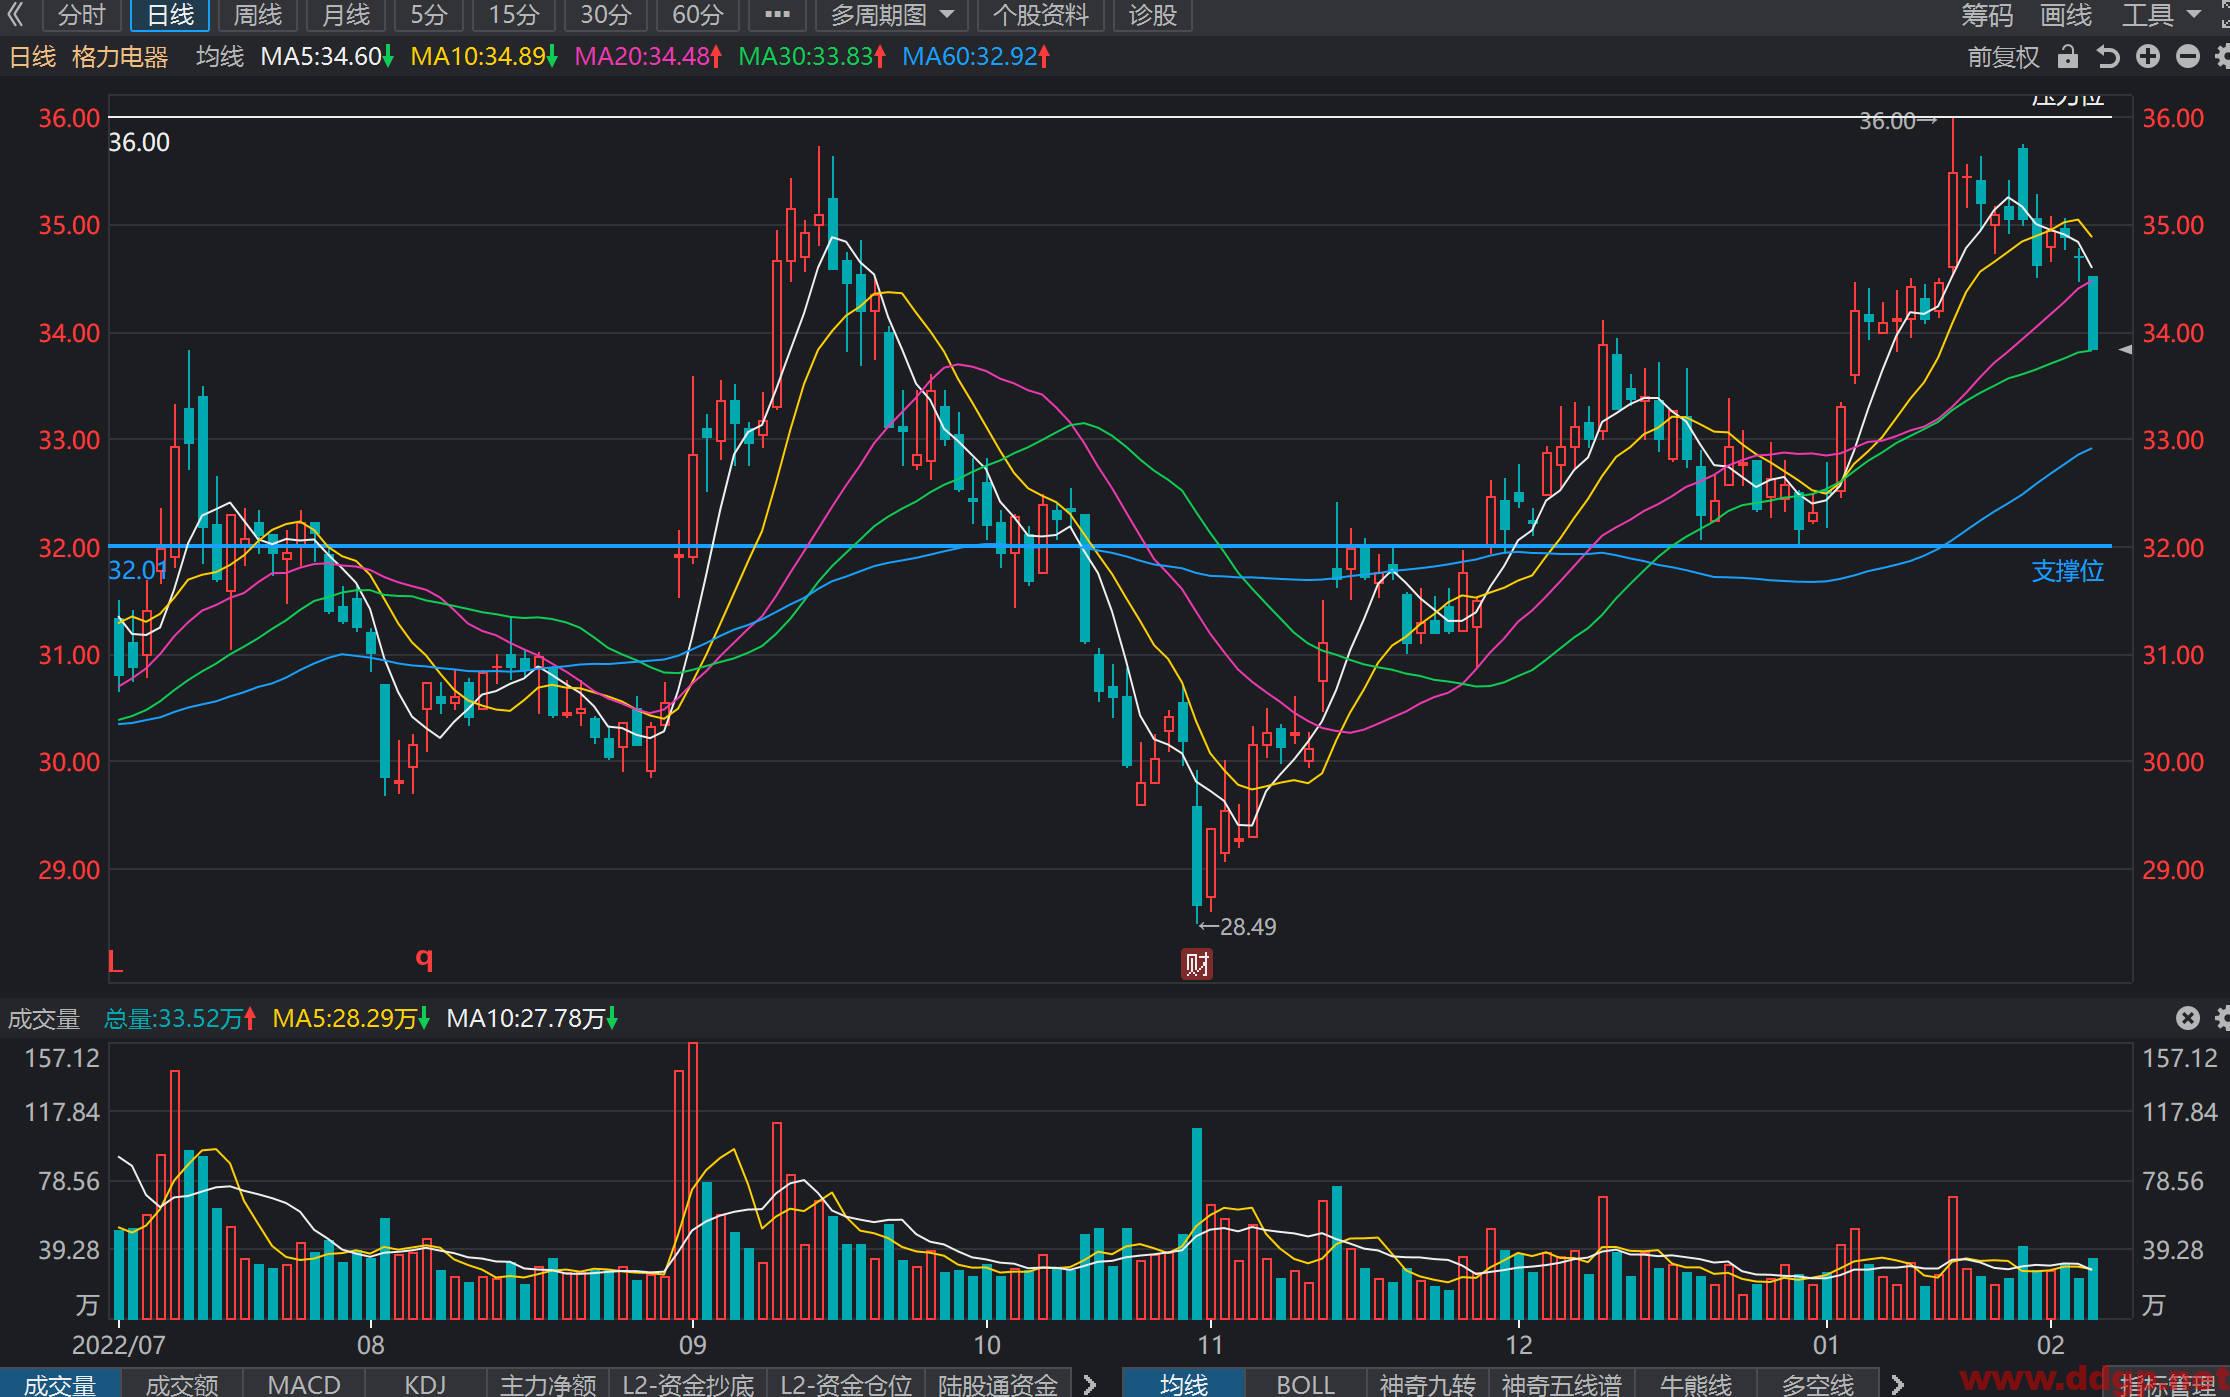The image size is (2230, 1397).
Task: Switch overlay to 多空线
Action: point(1818,1384)
